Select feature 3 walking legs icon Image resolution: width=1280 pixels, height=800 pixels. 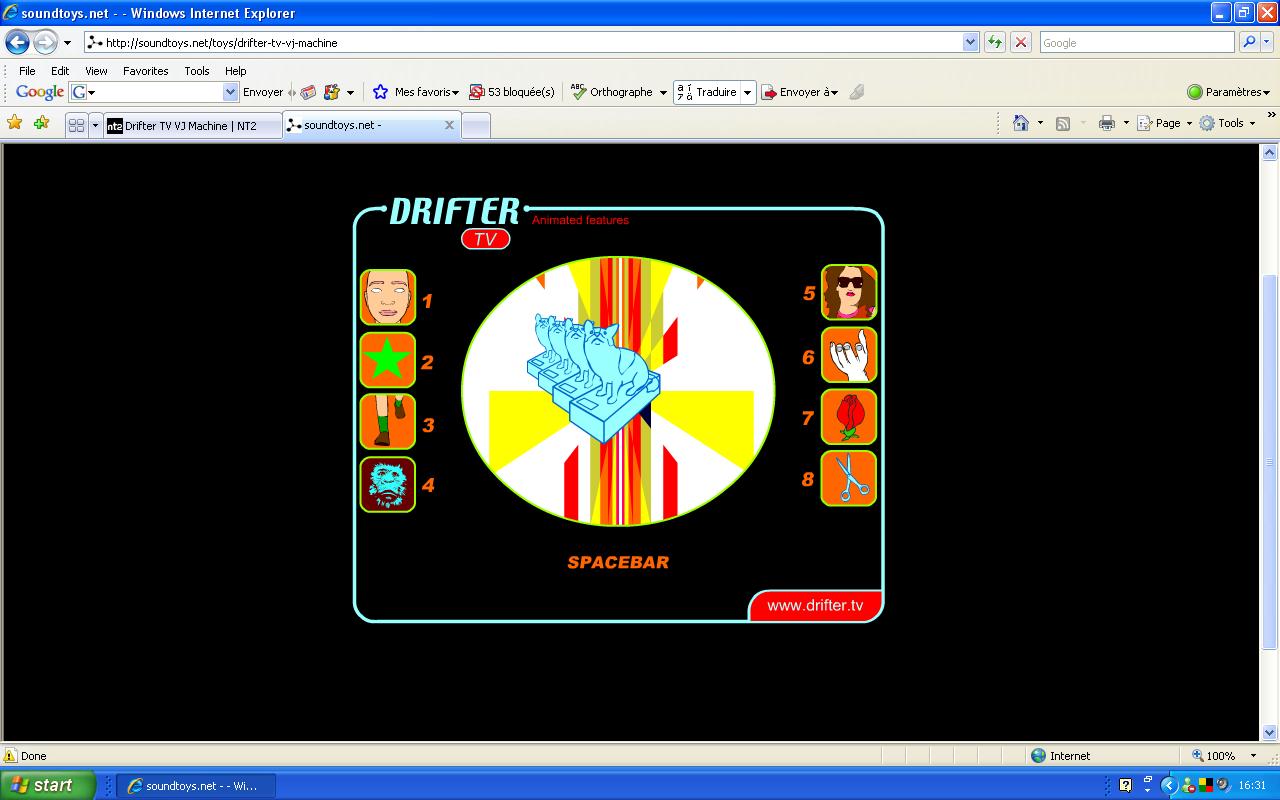pos(388,422)
